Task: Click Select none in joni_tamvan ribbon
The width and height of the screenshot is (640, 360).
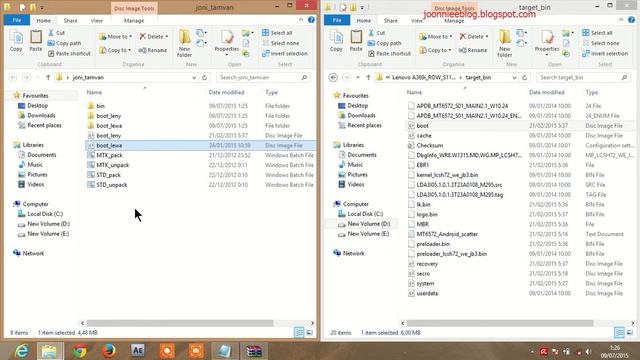Action: (281, 43)
